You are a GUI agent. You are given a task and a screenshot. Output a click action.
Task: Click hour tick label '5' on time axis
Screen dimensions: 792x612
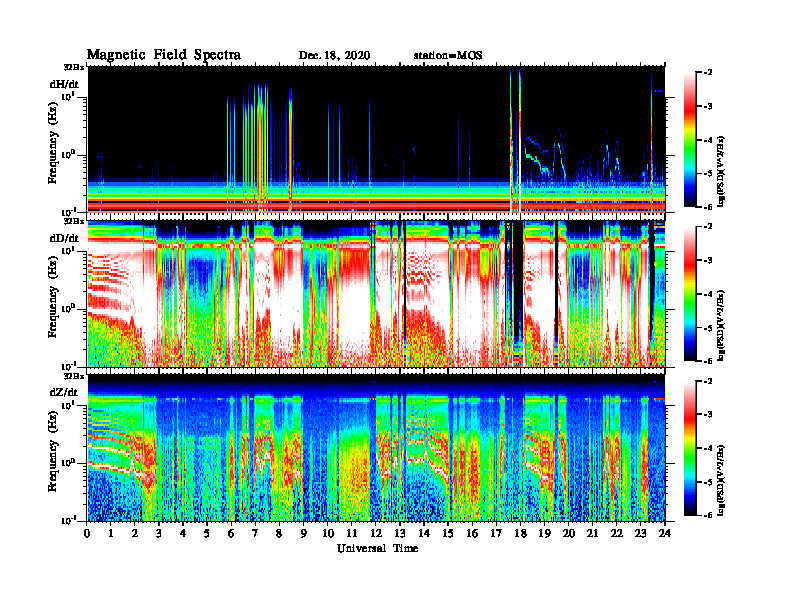click(208, 534)
